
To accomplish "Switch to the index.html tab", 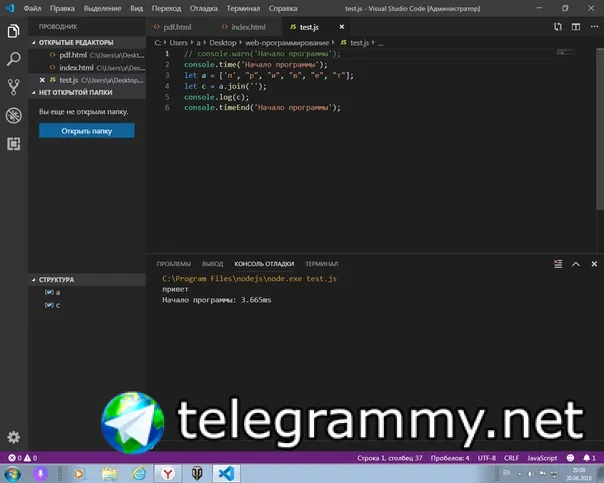I will click(248, 27).
